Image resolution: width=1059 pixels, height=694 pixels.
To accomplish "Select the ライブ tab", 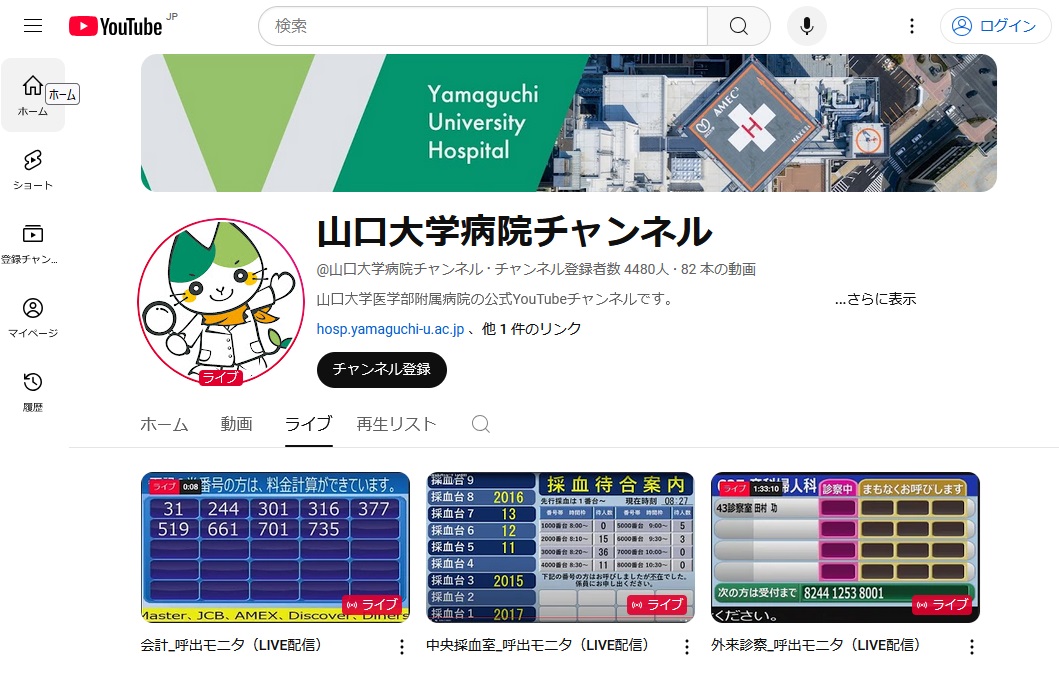I will coord(309,424).
